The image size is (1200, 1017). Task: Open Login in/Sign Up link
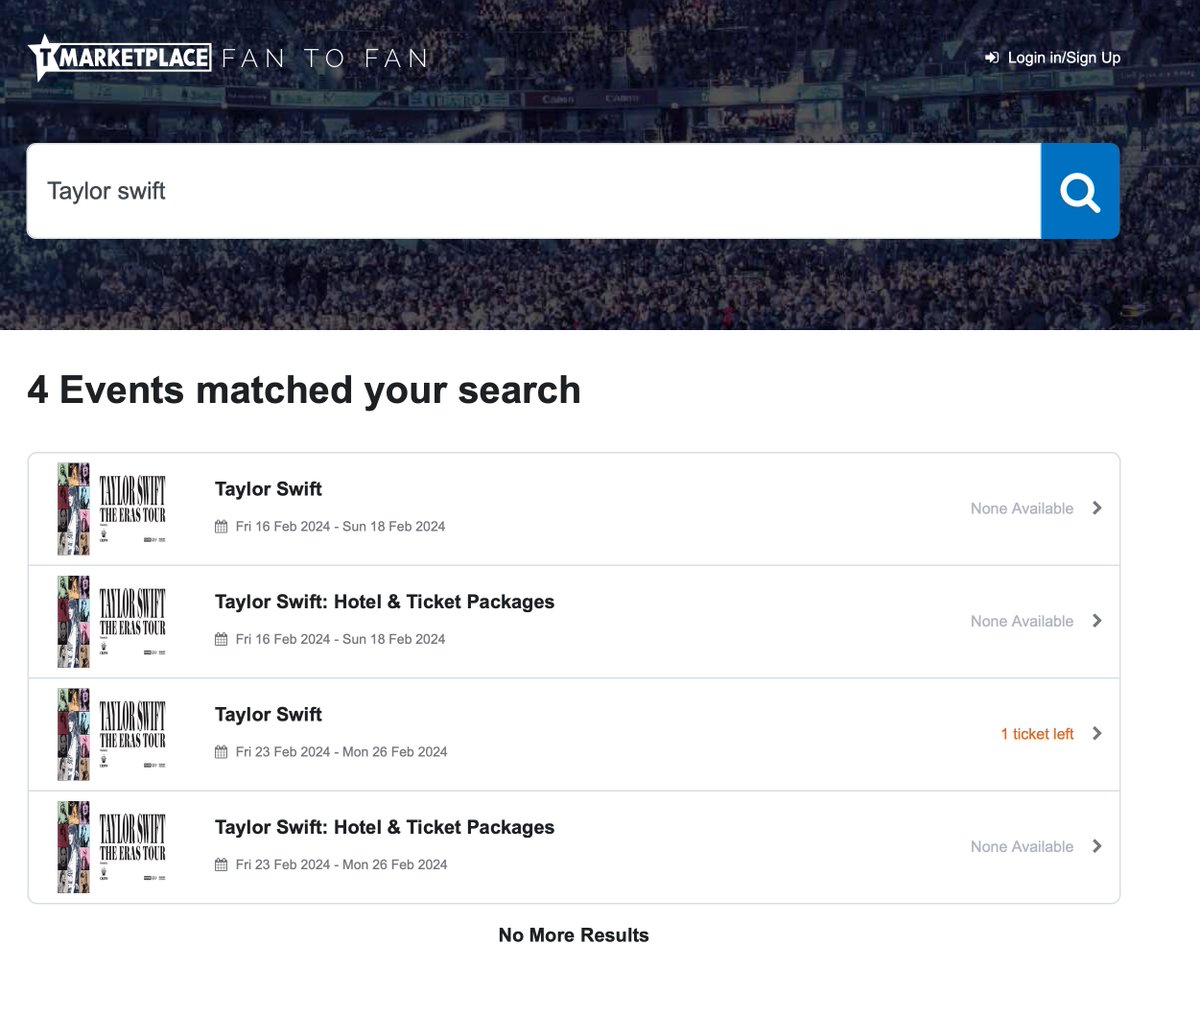[1064, 58]
